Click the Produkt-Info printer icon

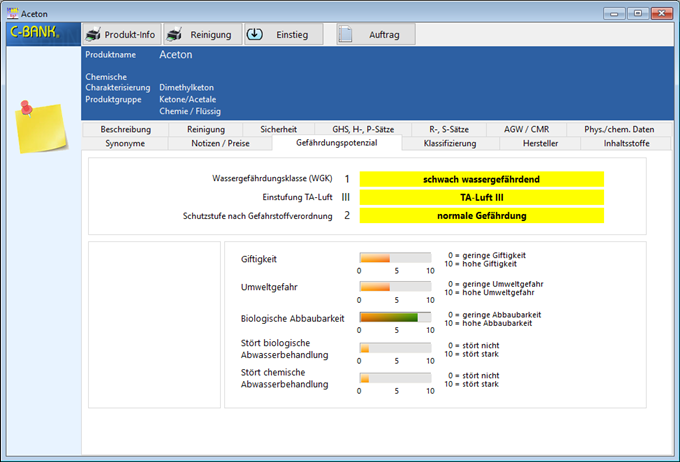pyautogui.click(x=93, y=34)
